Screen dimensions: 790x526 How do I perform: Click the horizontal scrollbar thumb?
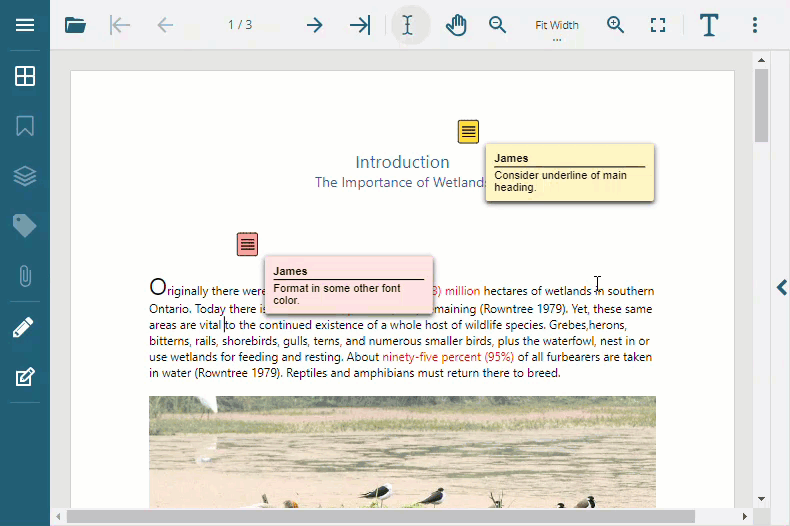(380, 516)
